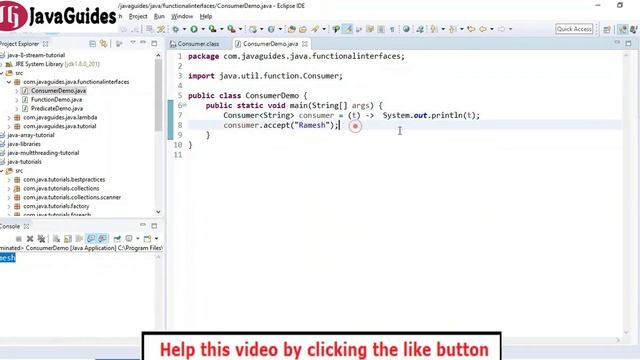Image resolution: width=640 pixels, height=360 pixels.
Task: Select java-multithreading-tutorial project
Action: [43, 153]
